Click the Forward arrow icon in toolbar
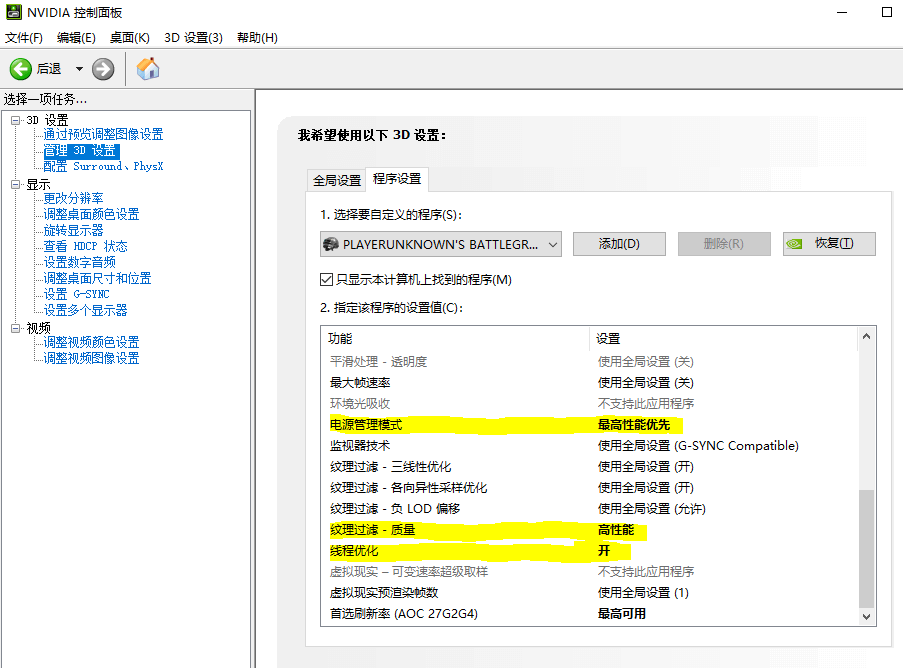The image size is (903, 668). [x=103, y=69]
